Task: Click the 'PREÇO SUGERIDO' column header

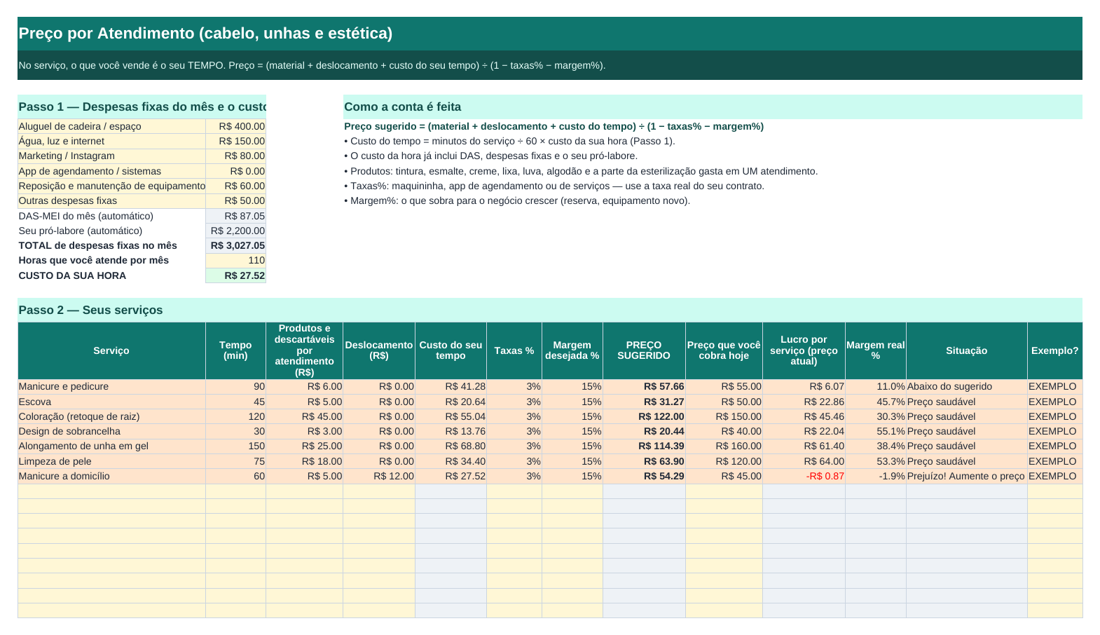Action: coord(644,351)
